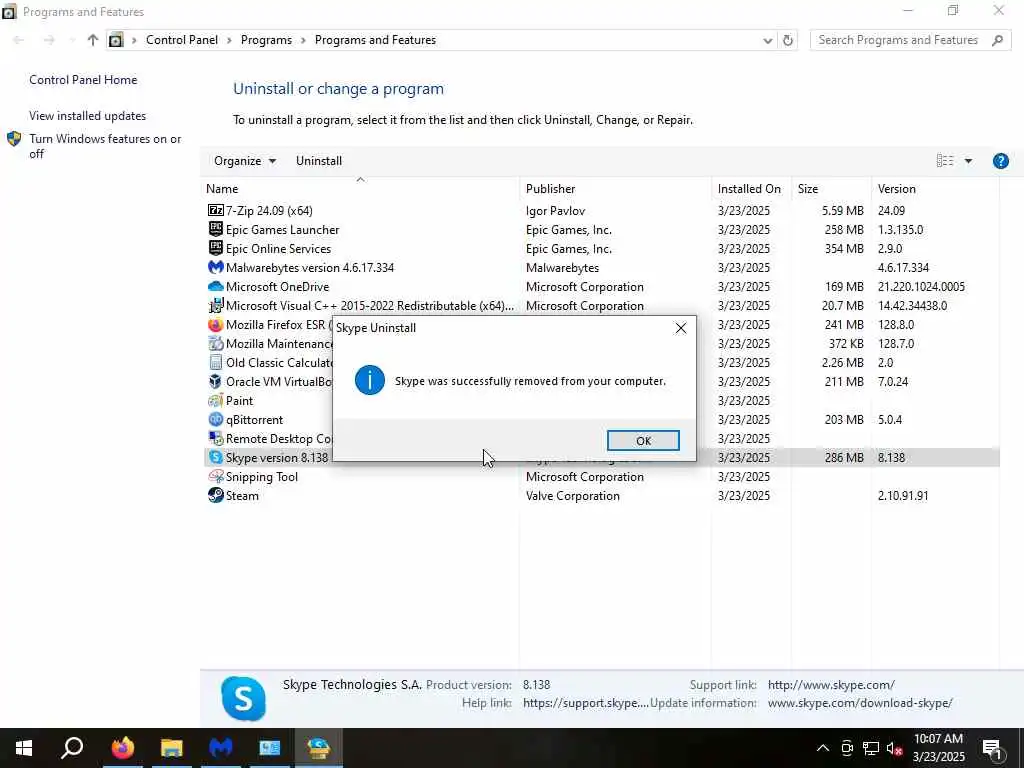The width and height of the screenshot is (1024, 768).
Task: Select Valve Corporation publisher cell
Action: coord(573,495)
